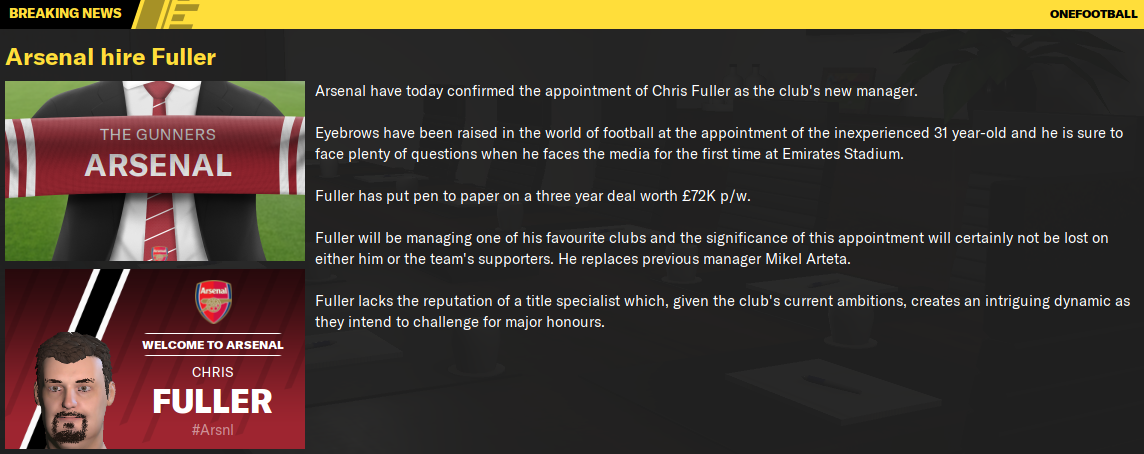Click the red striped tie in the image

157,211
